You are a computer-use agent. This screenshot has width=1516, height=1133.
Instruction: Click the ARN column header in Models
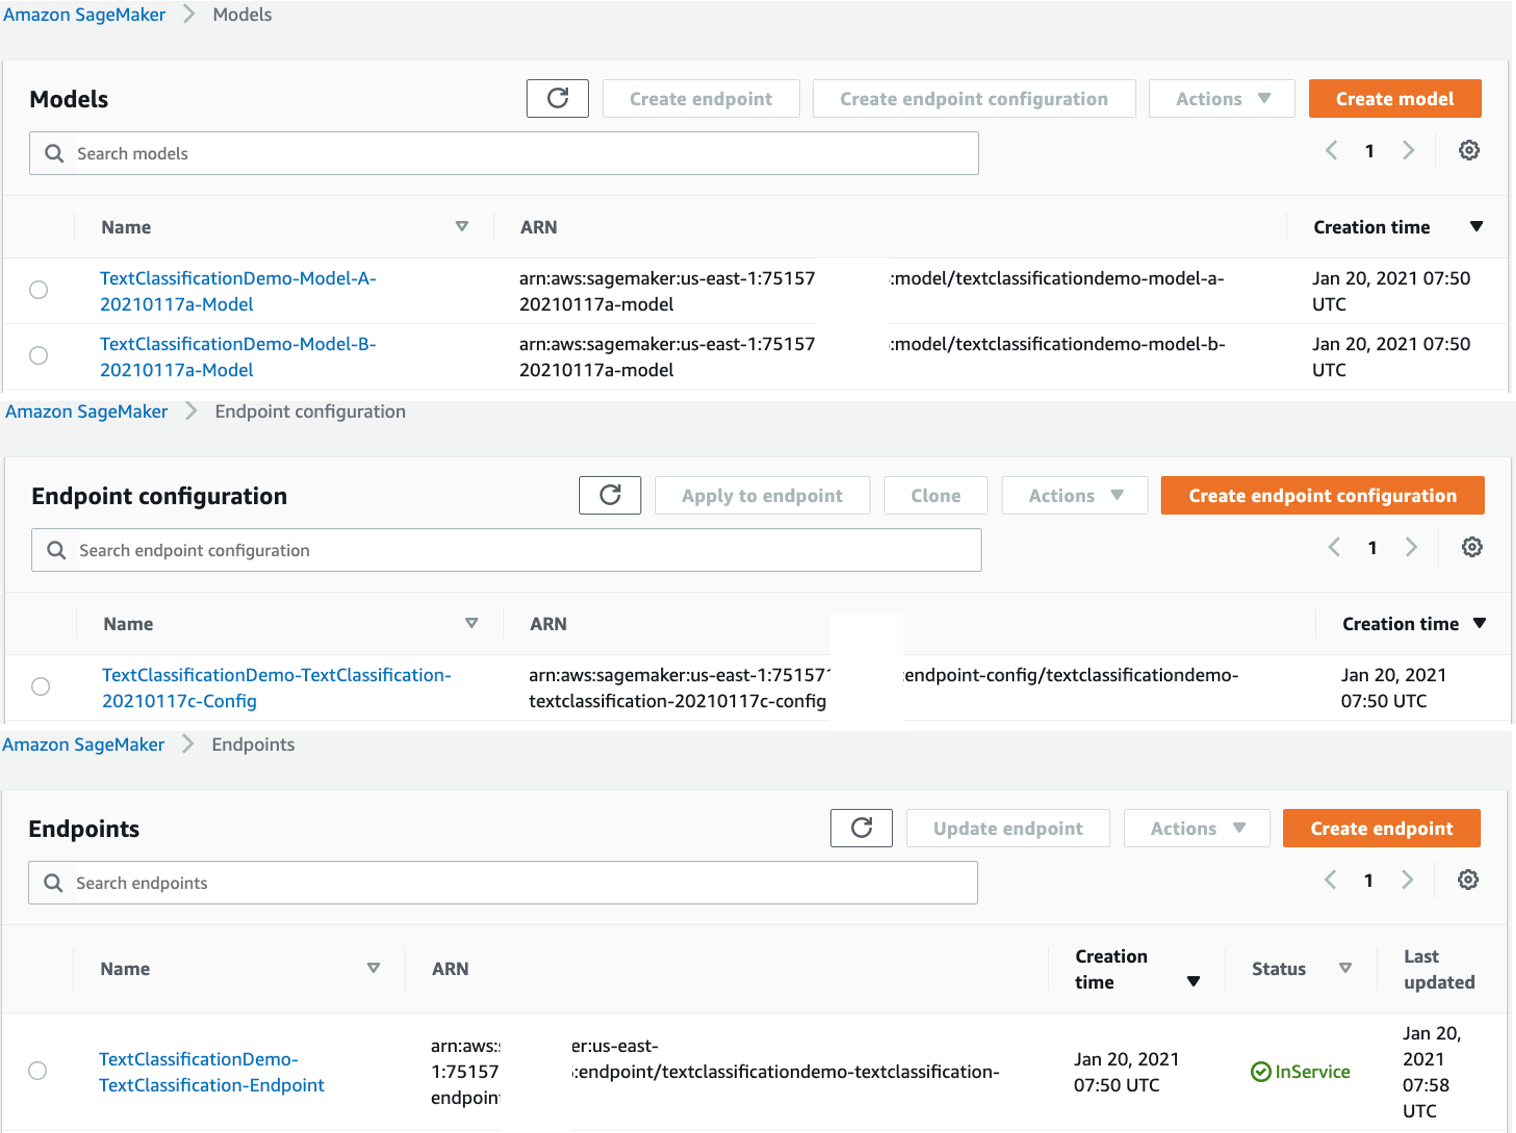pyautogui.click(x=539, y=227)
